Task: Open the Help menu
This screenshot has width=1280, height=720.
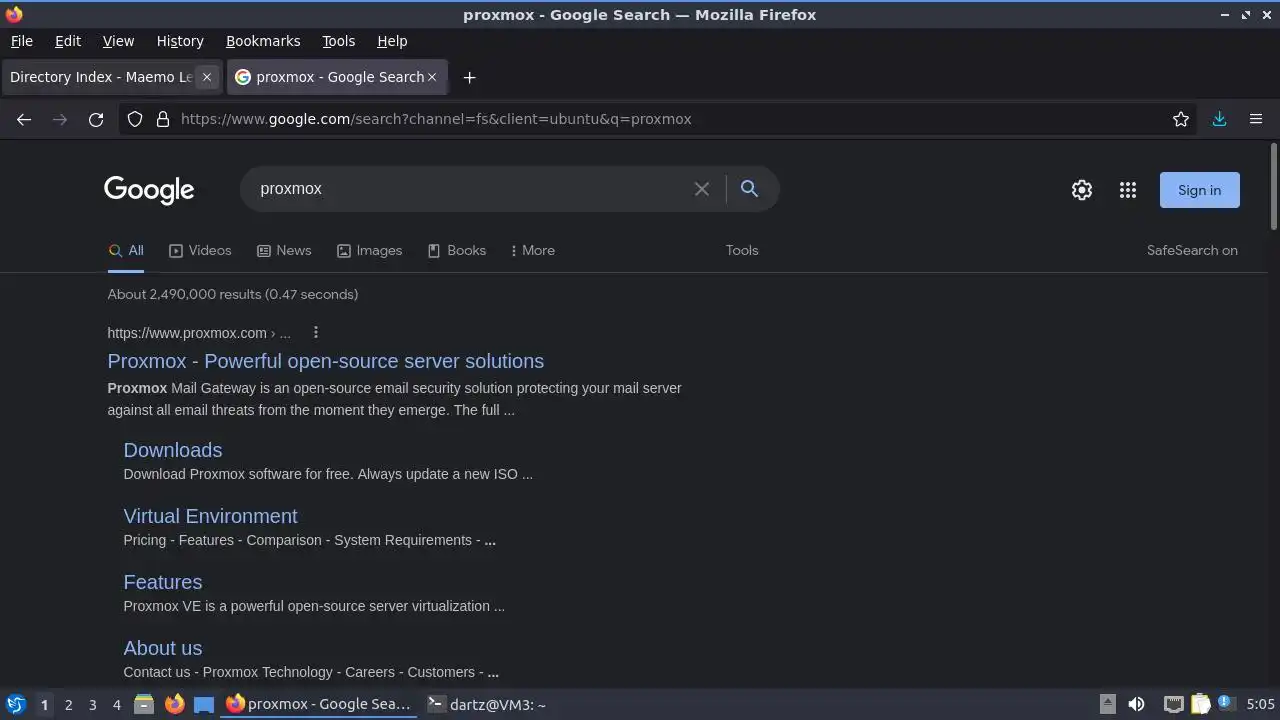Action: coord(392,41)
